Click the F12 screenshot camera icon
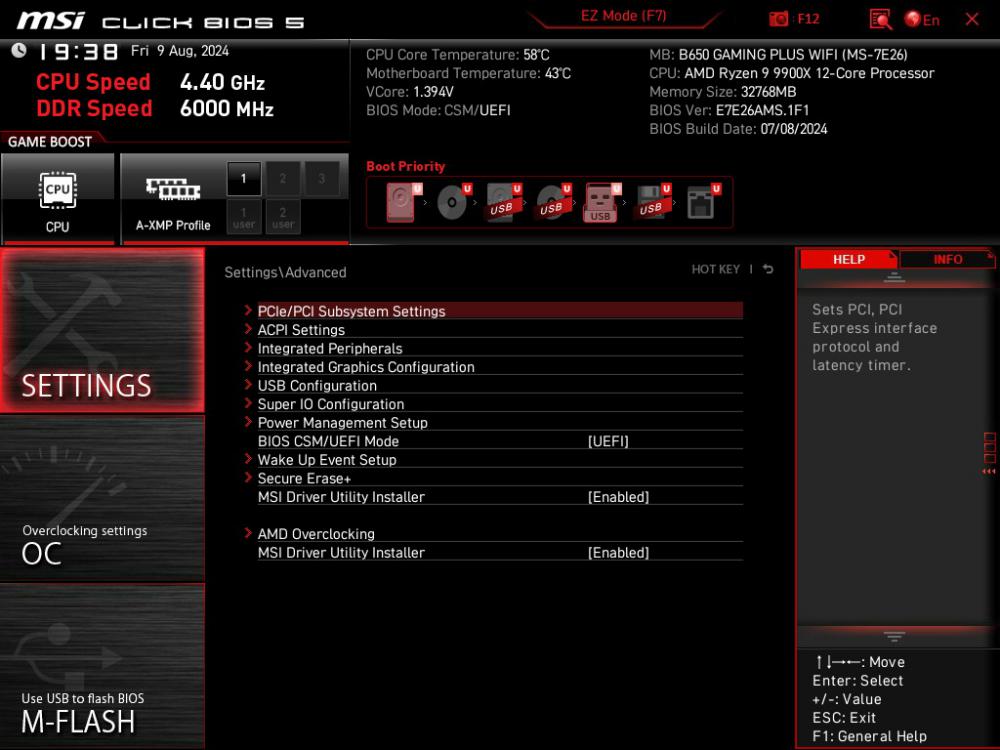The height and width of the screenshot is (750, 1000). [x=778, y=19]
